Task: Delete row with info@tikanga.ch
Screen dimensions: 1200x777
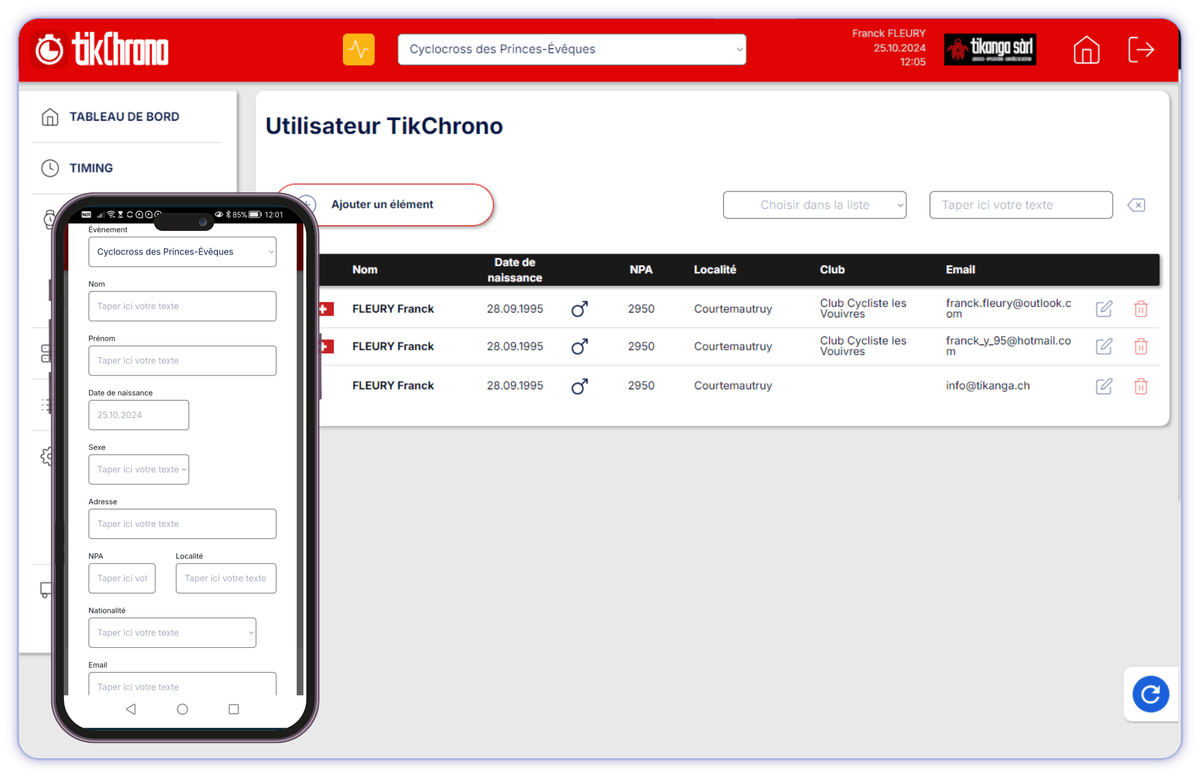Action: (x=1141, y=386)
